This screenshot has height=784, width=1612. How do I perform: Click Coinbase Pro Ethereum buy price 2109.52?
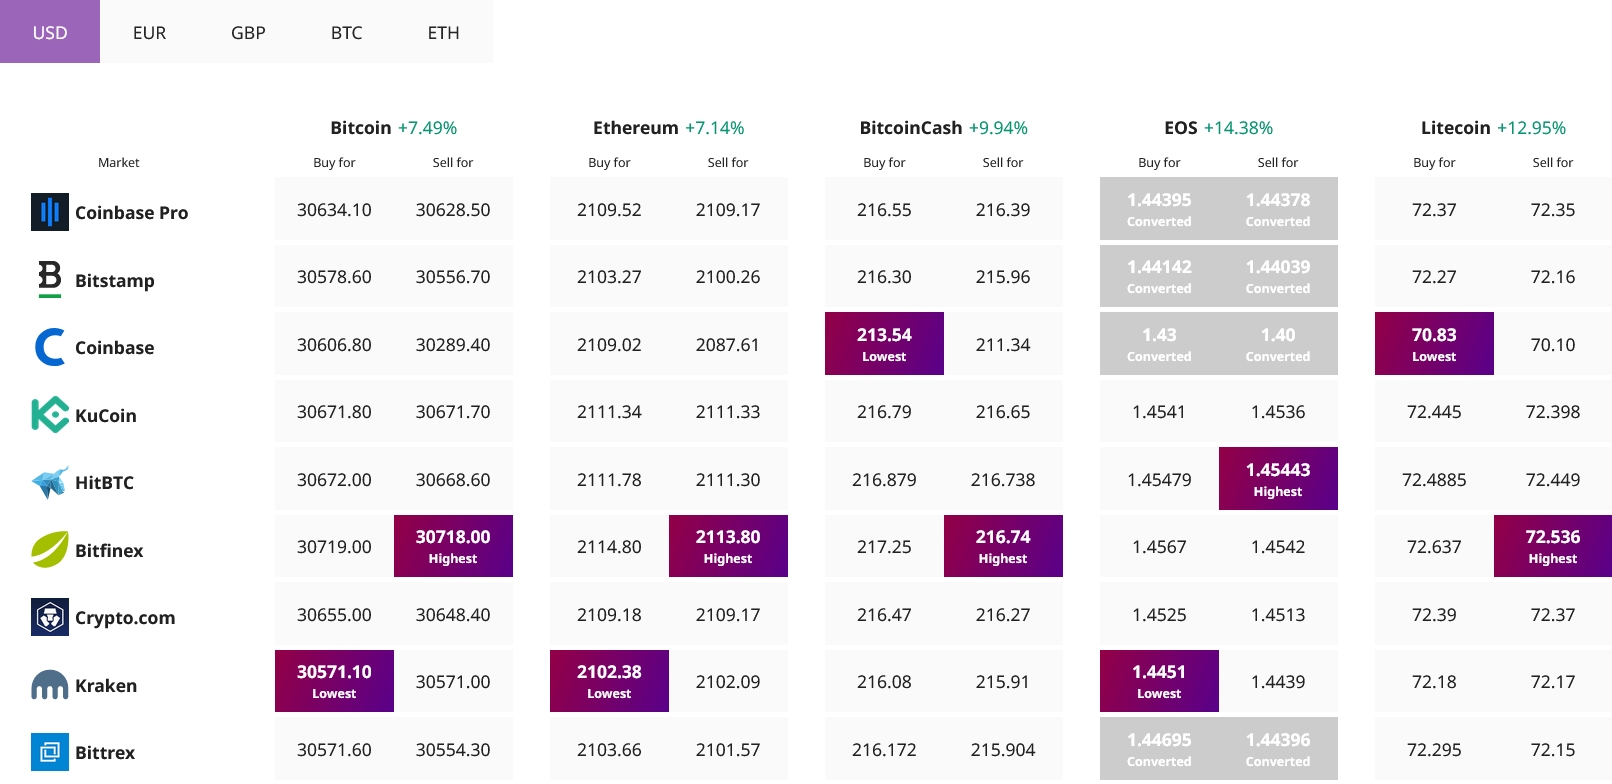pyautogui.click(x=609, y=210)
